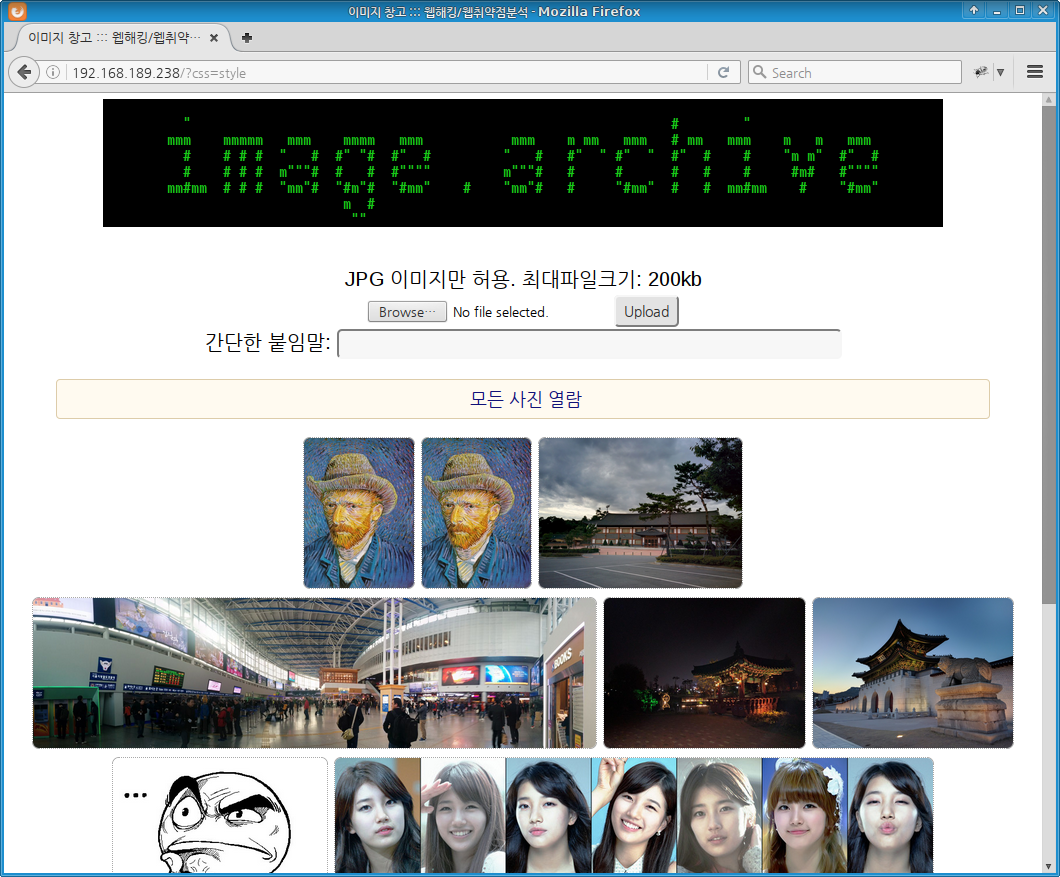
Task: Open the first Van Gogh portrait thumbnail
Action: point(359,513)
